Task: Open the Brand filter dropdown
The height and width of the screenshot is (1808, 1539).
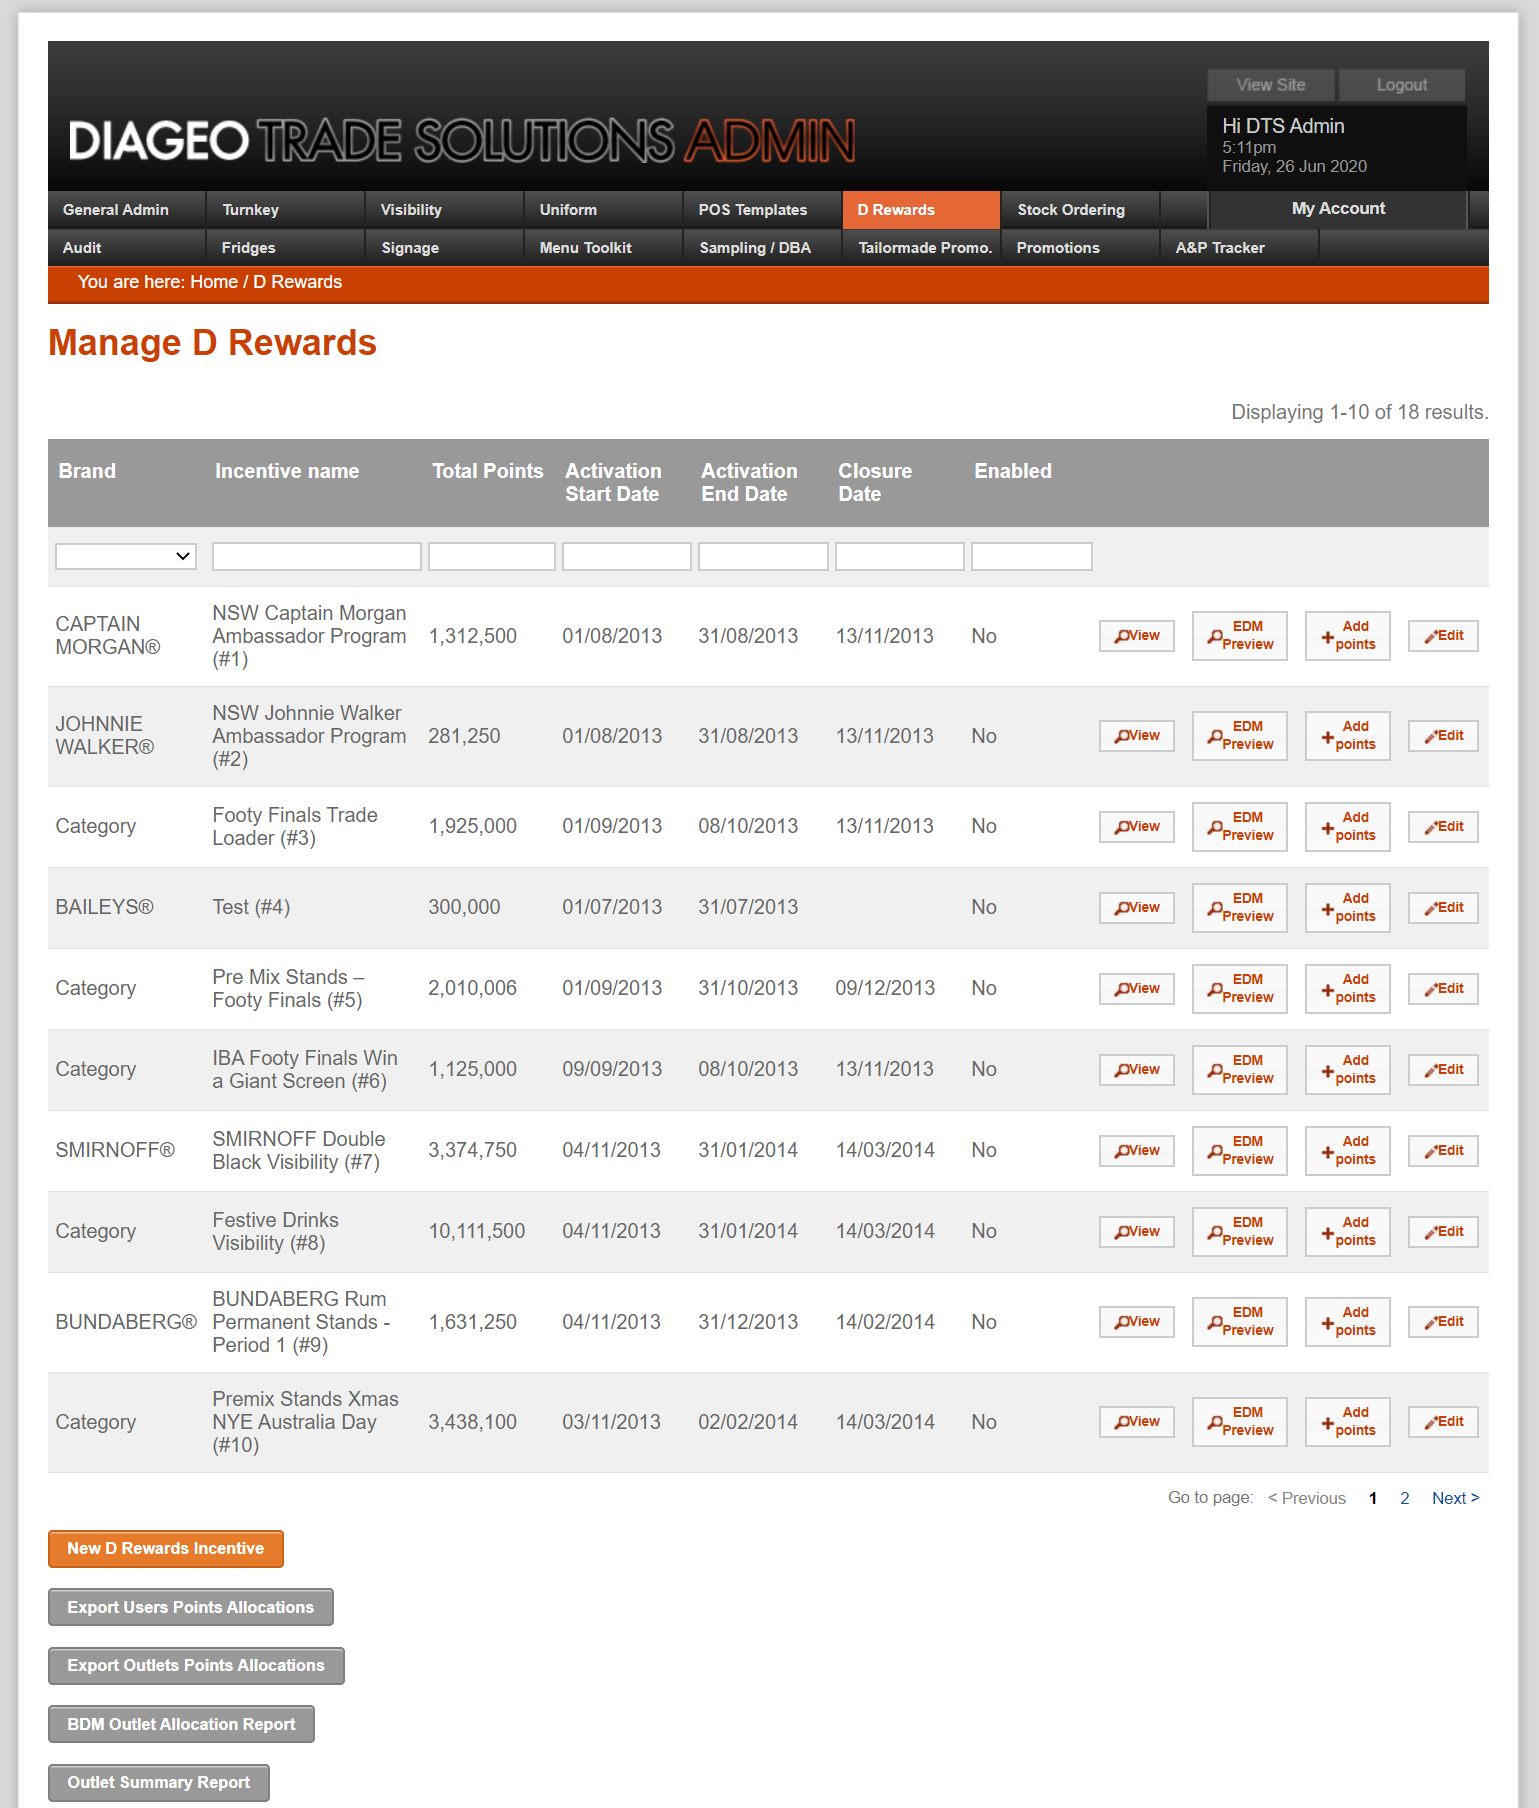Action: click(126, 556)
